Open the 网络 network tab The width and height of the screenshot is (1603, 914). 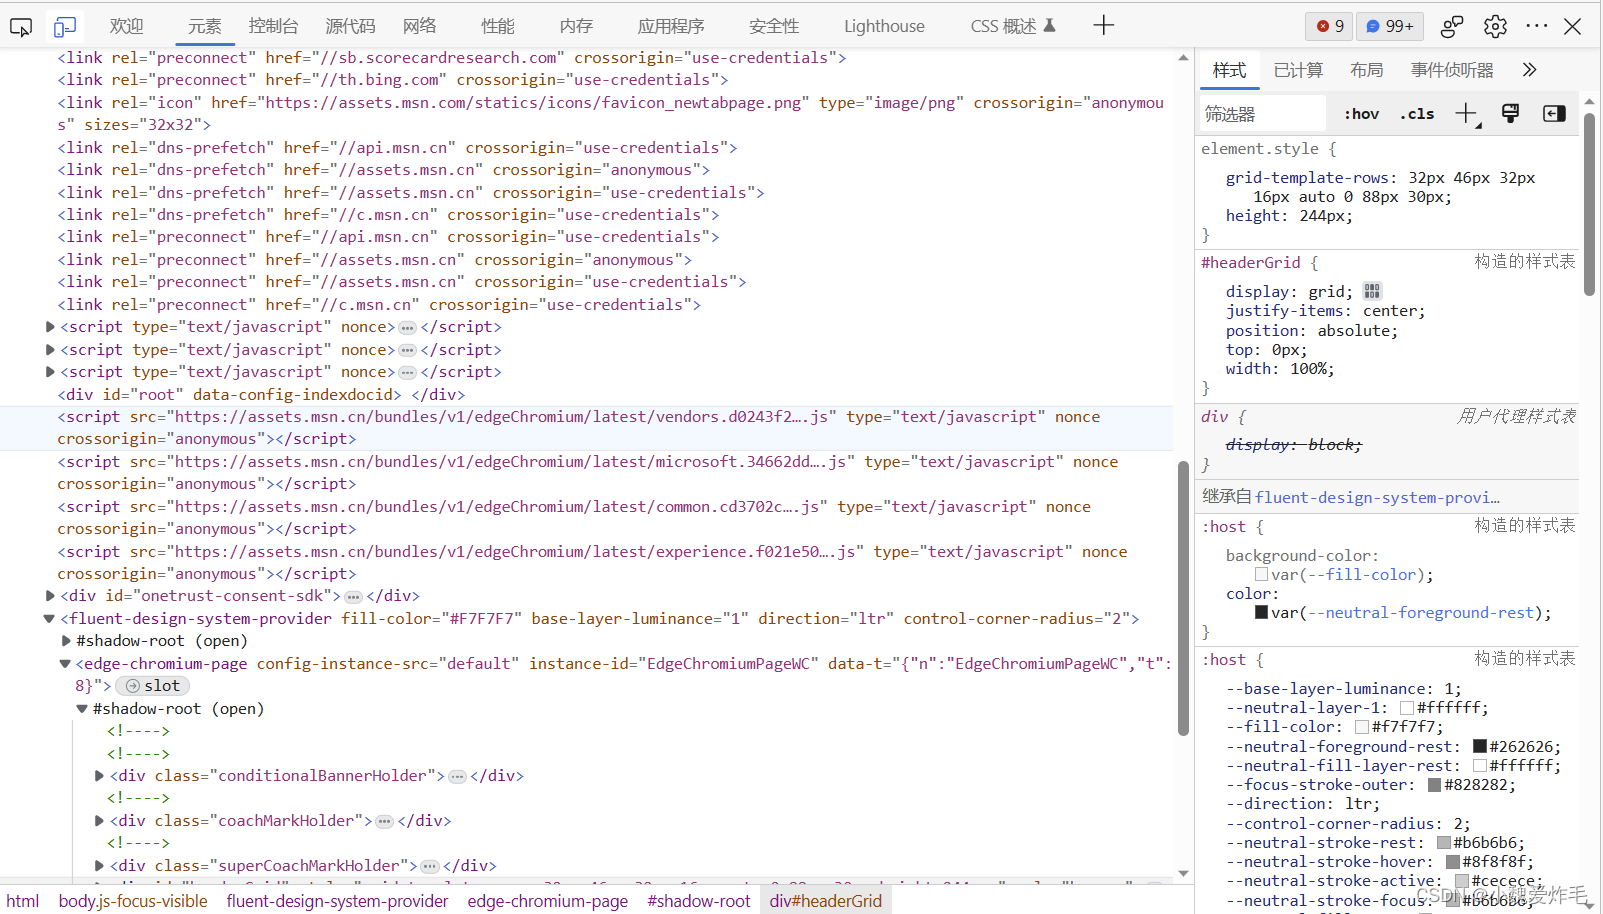pyautogui.click(x=419, y=27)
